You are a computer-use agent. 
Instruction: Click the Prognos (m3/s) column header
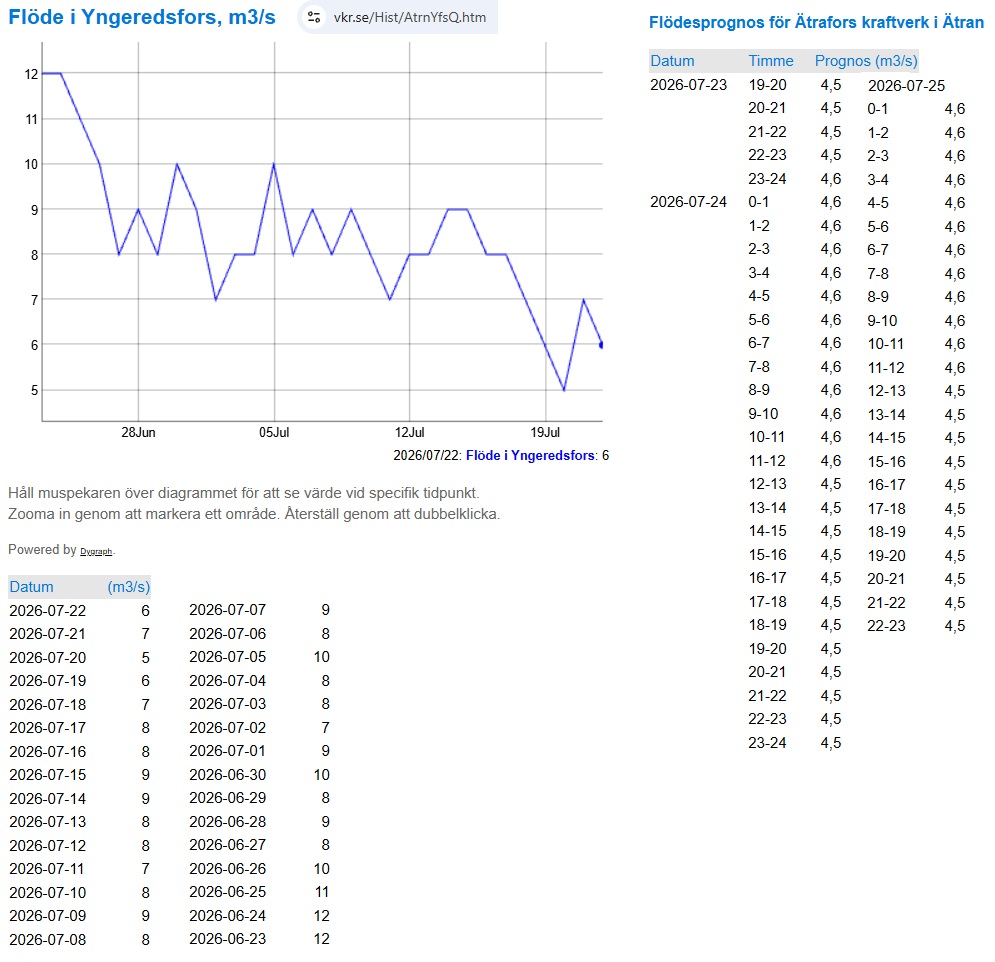click(866, 61)
